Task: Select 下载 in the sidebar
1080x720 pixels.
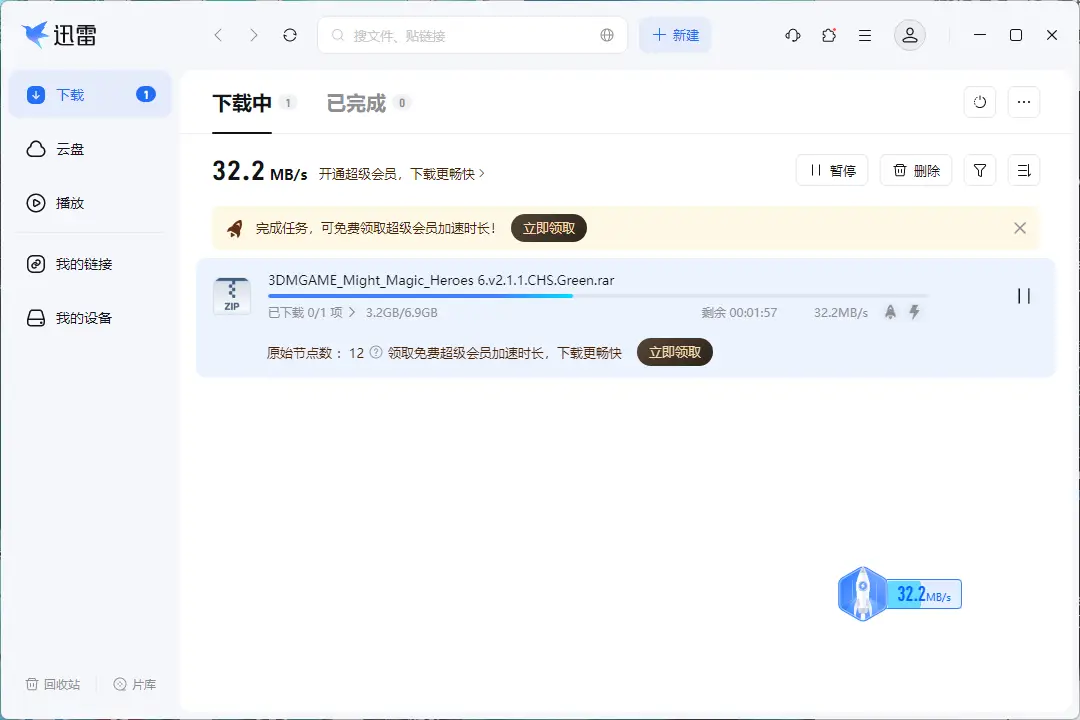Action: (x=90, y=94)
